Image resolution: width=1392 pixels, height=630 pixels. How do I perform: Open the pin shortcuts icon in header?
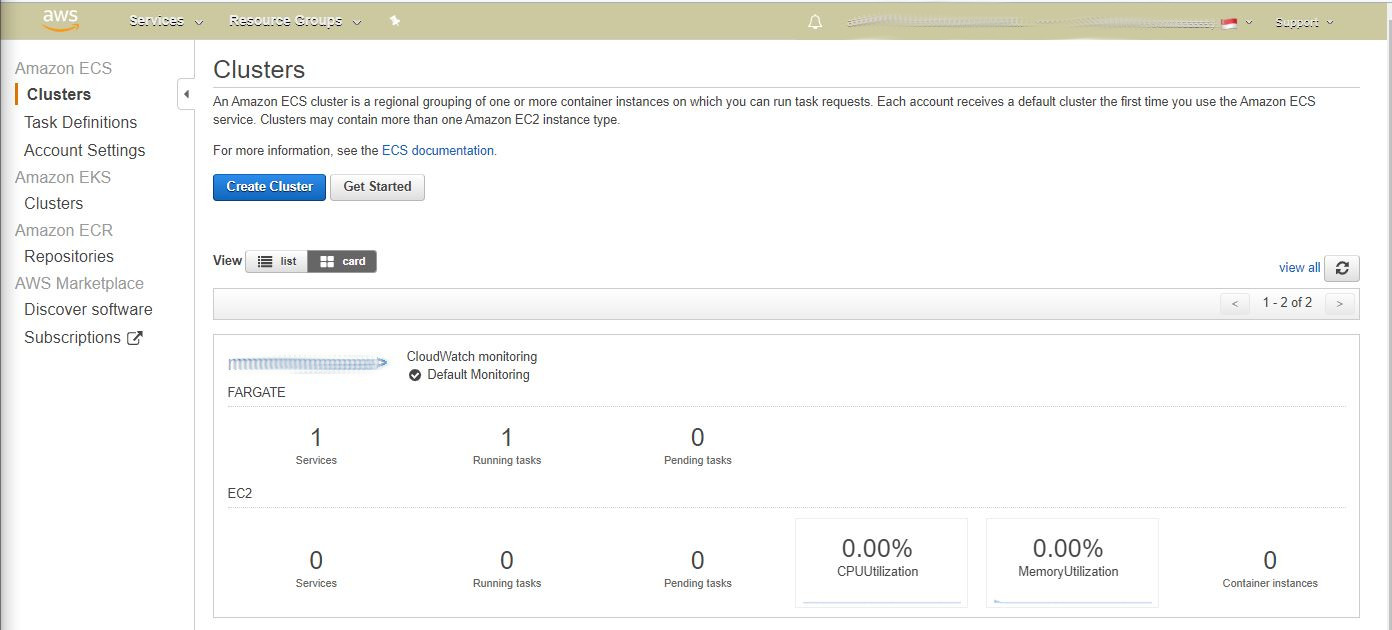pos(395,21)
